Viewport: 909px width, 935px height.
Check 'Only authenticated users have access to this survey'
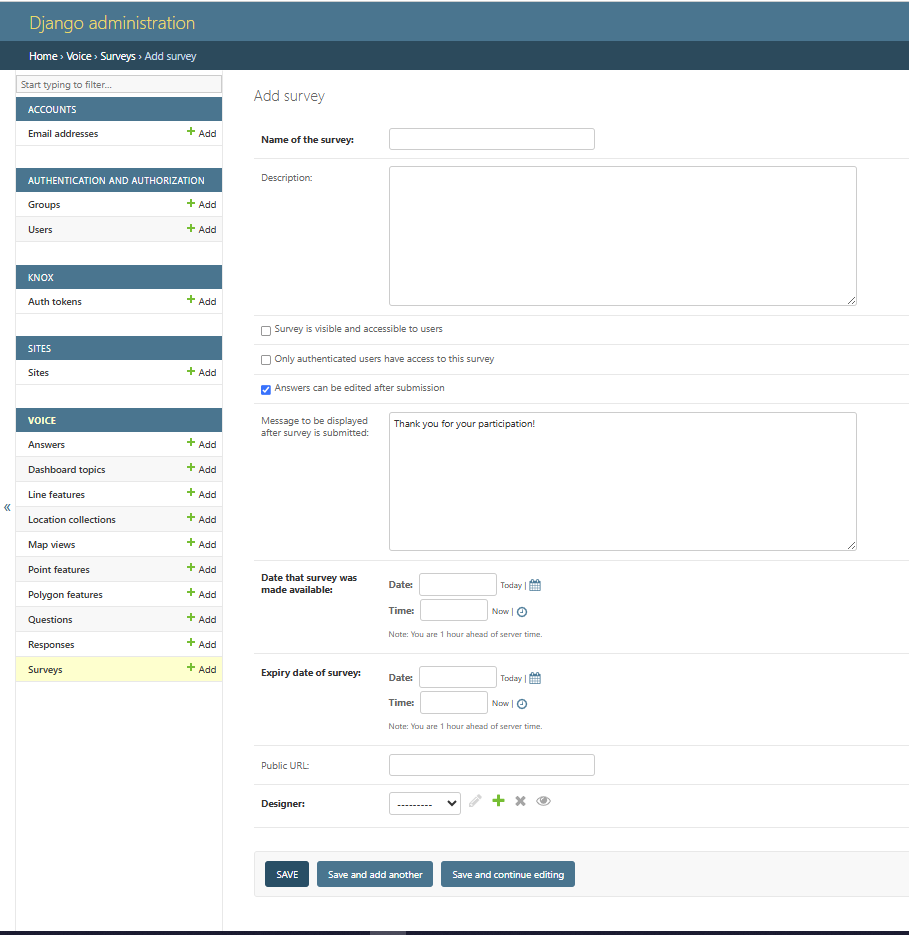[265, 359]
